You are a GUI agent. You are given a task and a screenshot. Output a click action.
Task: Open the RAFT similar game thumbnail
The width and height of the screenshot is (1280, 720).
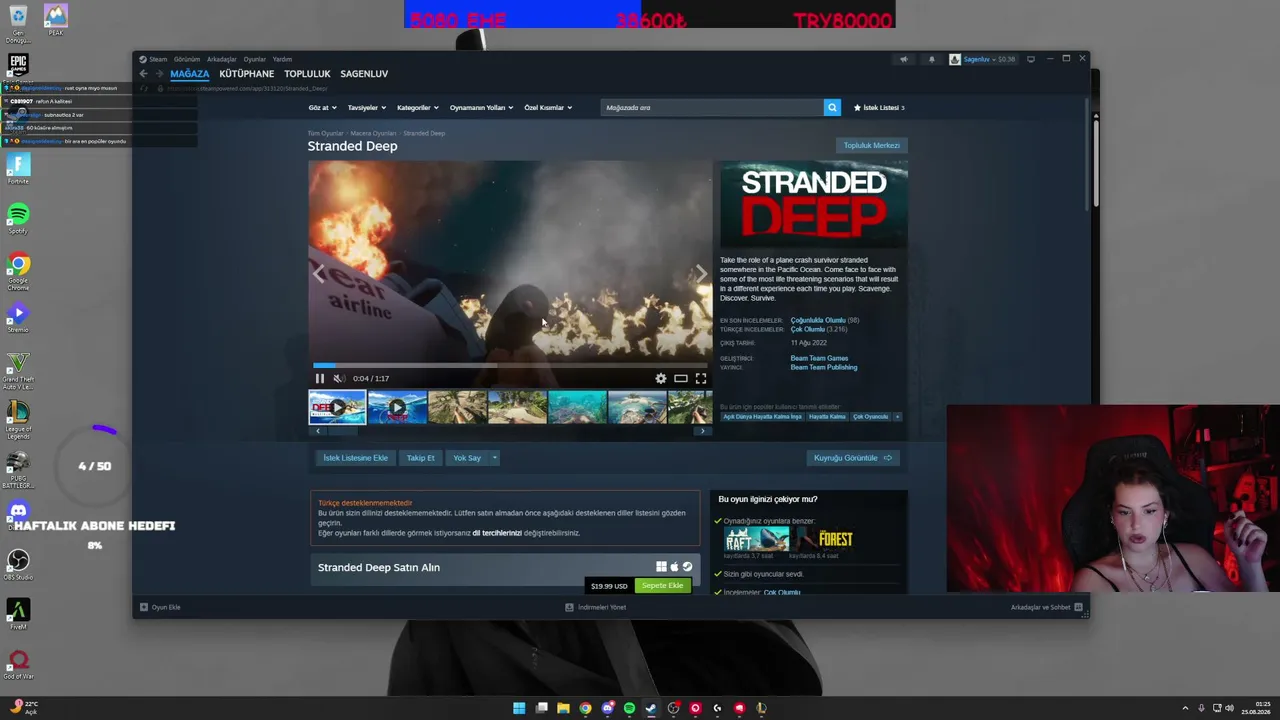click(x=756, y=540)
